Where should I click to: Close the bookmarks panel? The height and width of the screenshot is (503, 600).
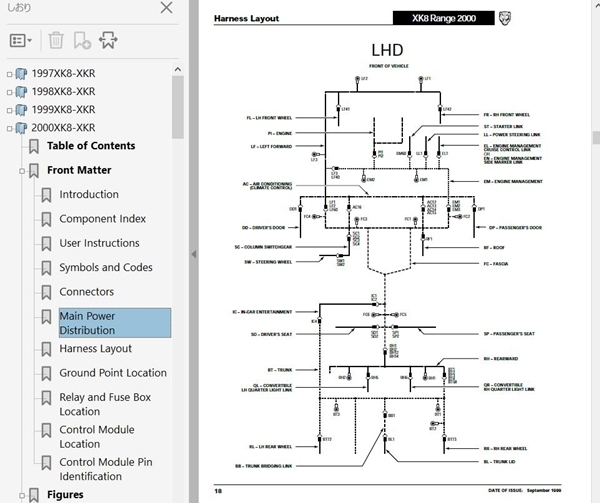tap(166, 8)
